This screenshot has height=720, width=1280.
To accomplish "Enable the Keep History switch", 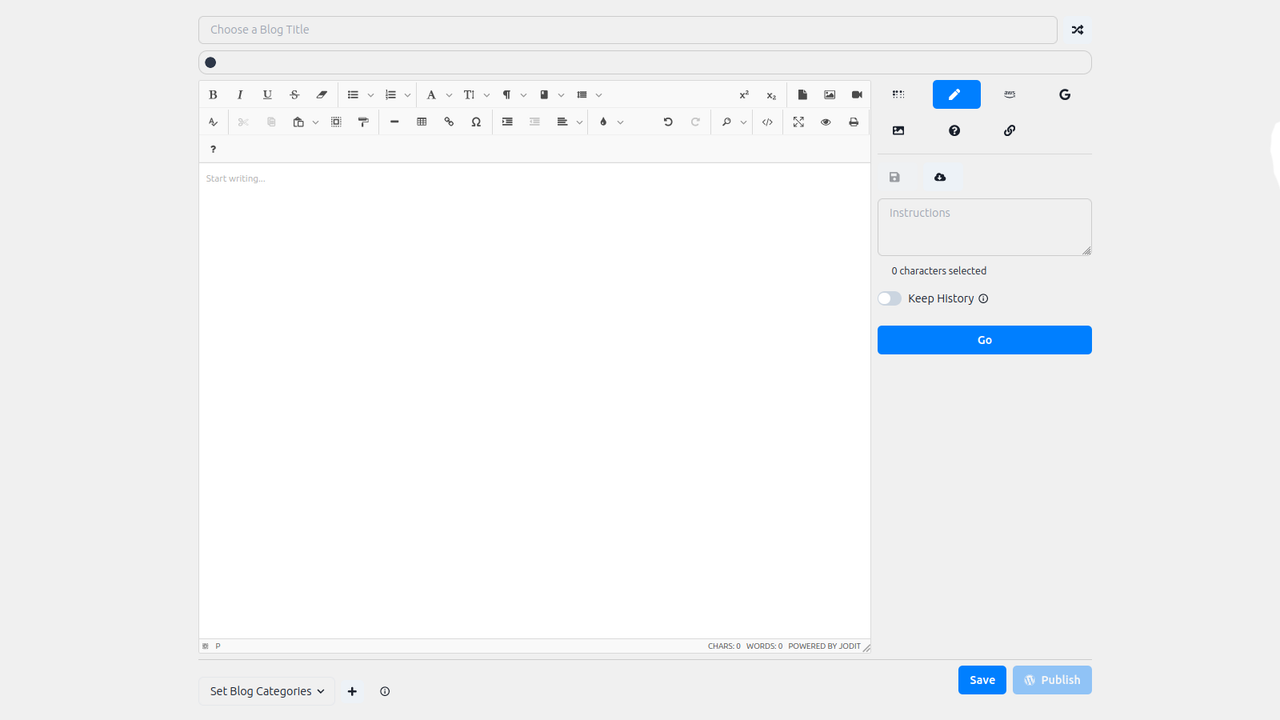I will tap(889, 298).
